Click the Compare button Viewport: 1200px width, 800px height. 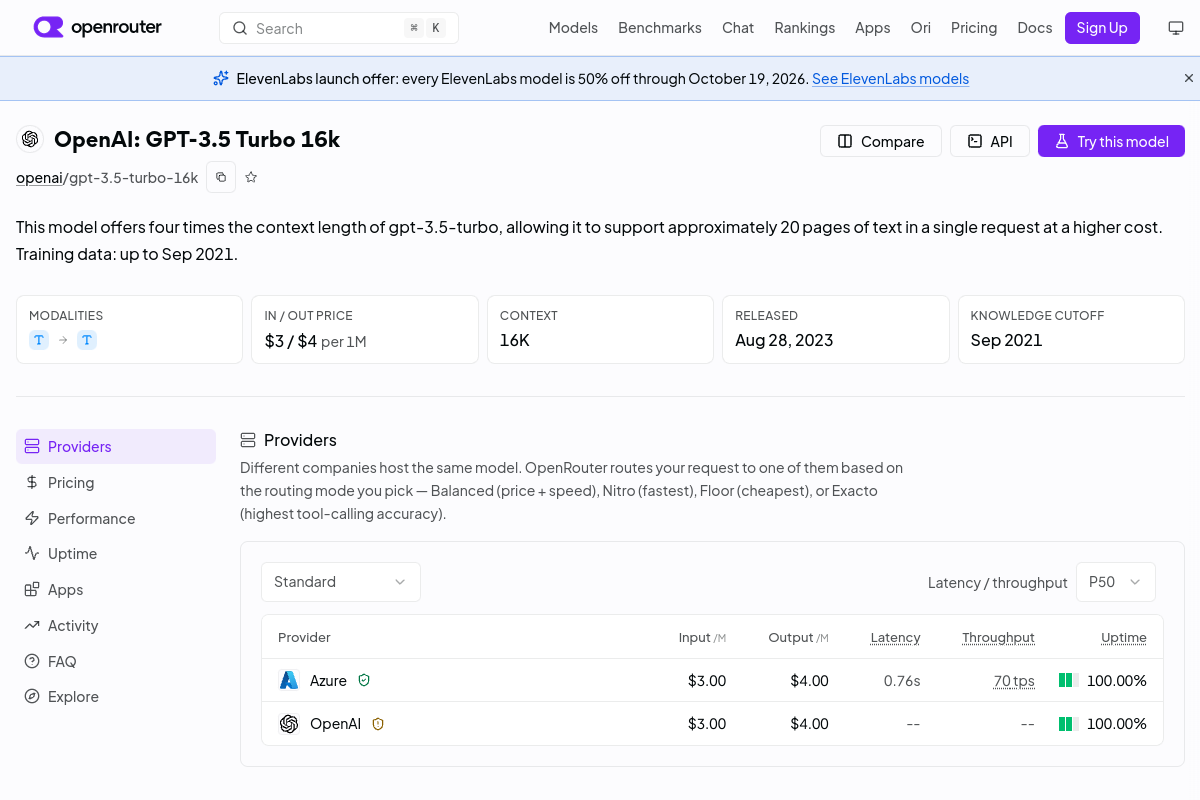[880, 141]
